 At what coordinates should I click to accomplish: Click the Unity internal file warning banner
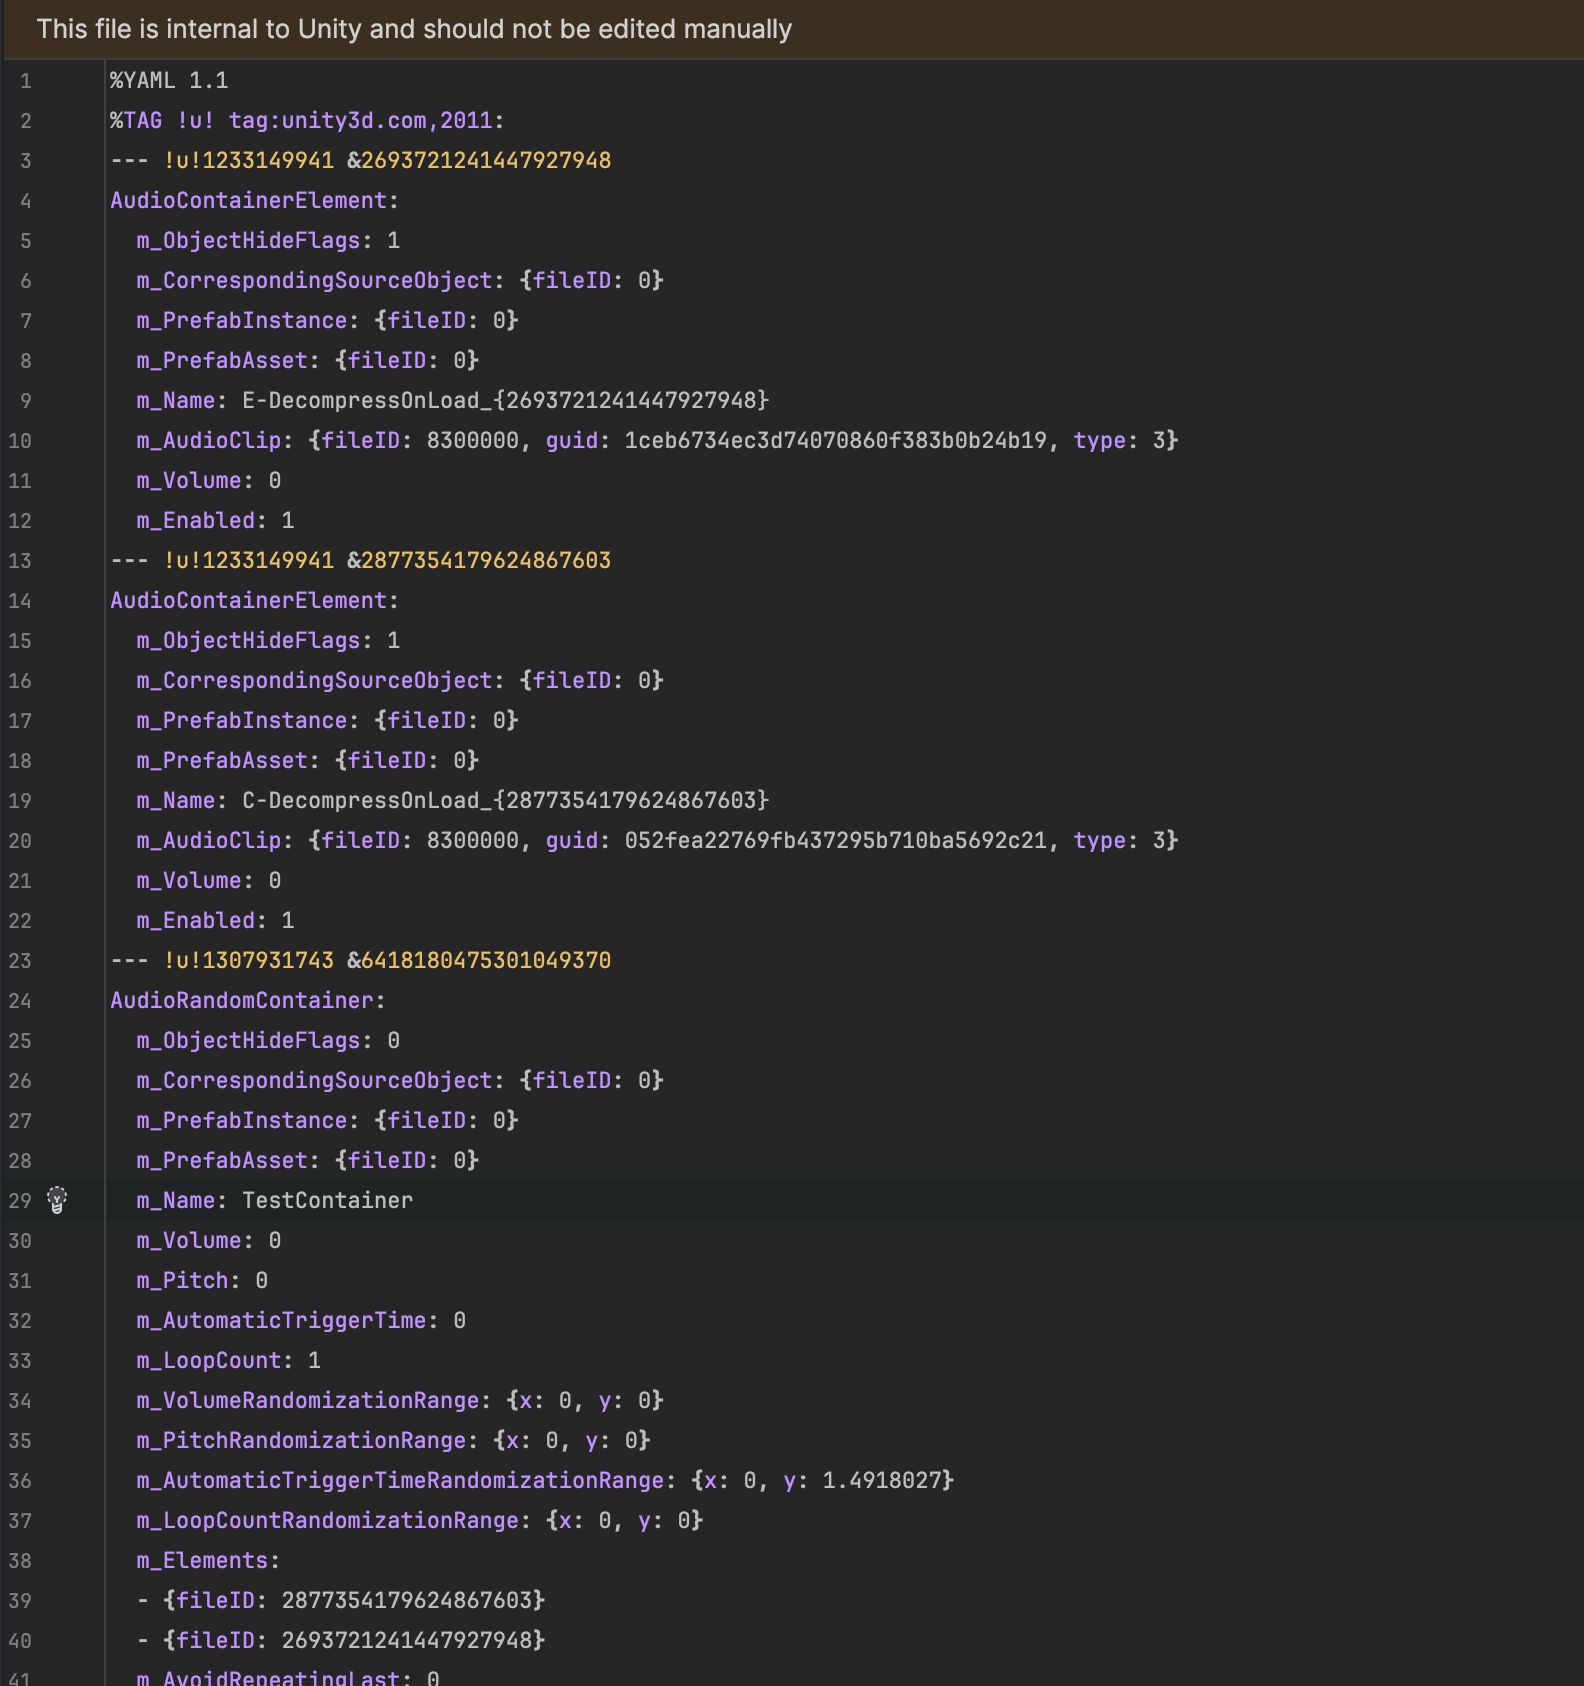point(414,29)
